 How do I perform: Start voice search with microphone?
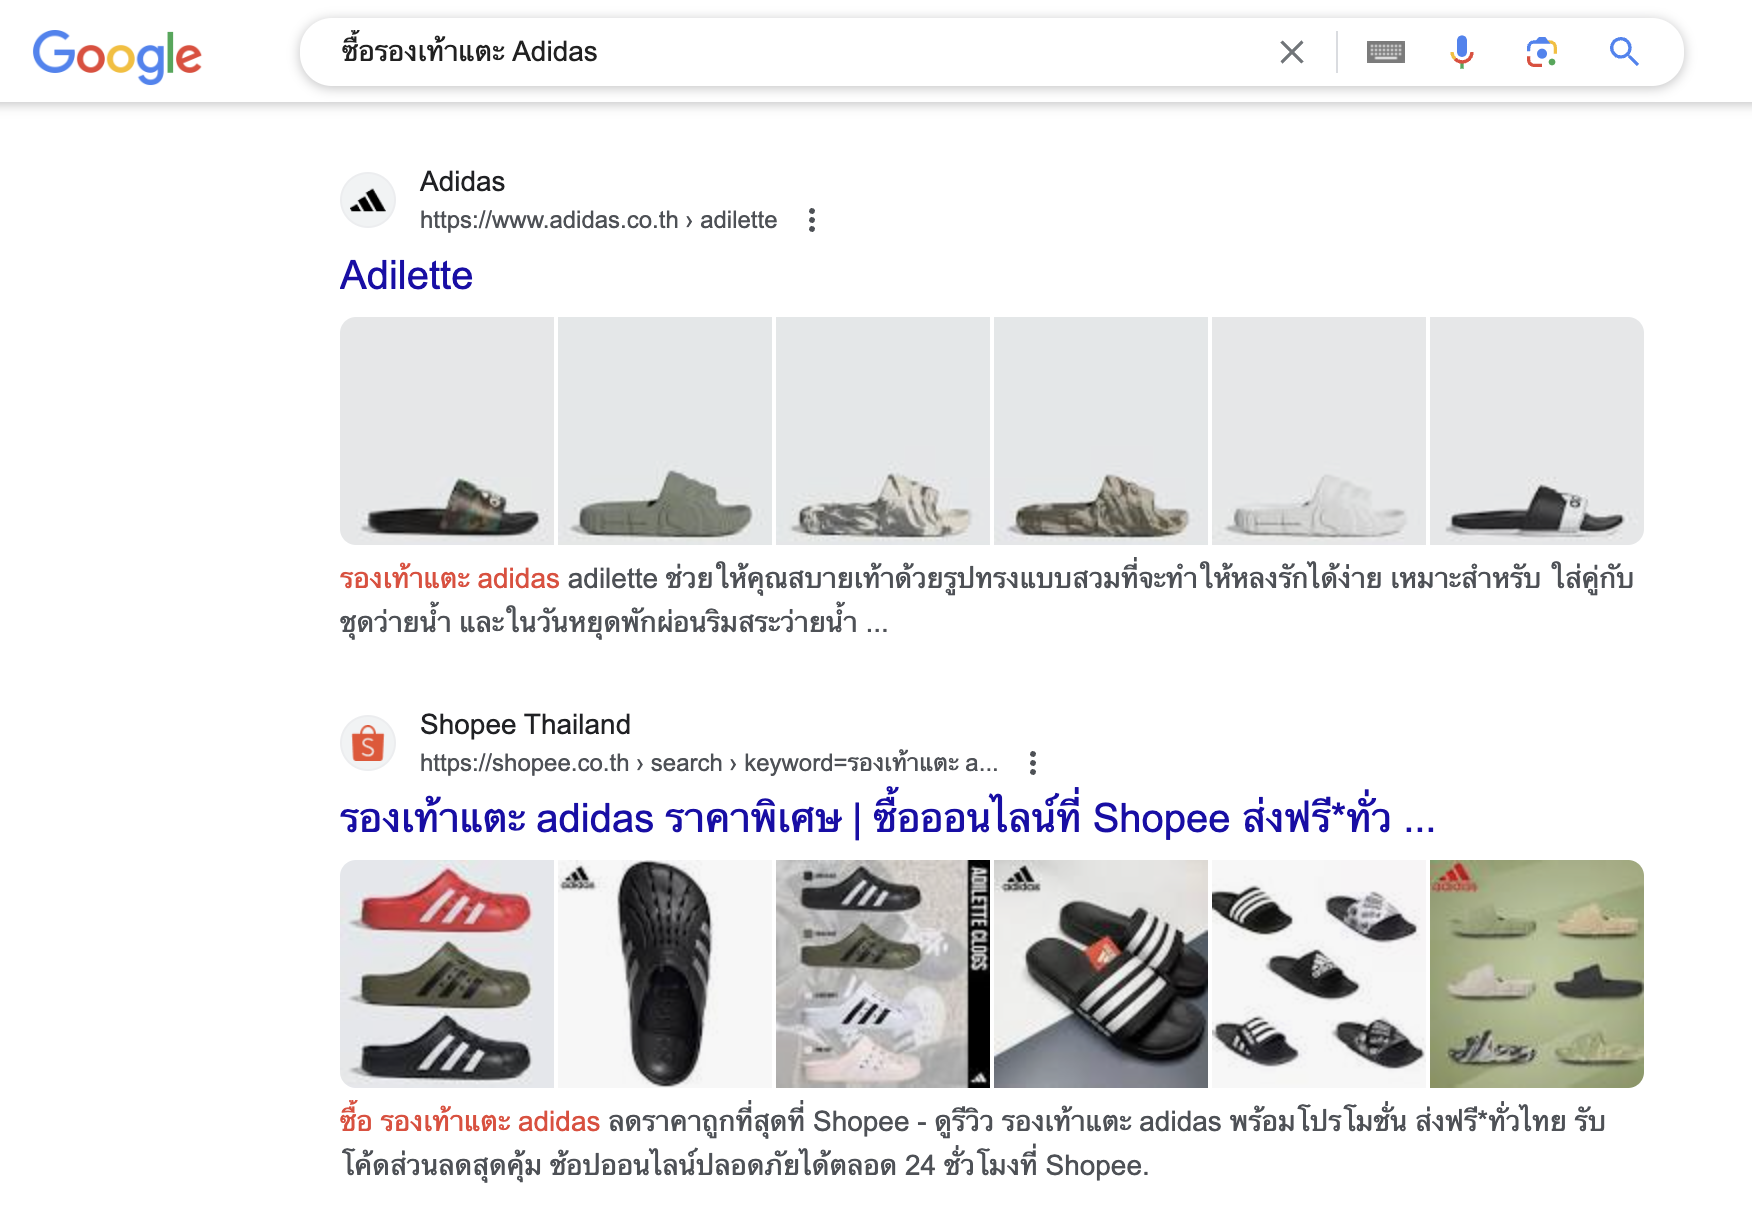click(1461, 52)
